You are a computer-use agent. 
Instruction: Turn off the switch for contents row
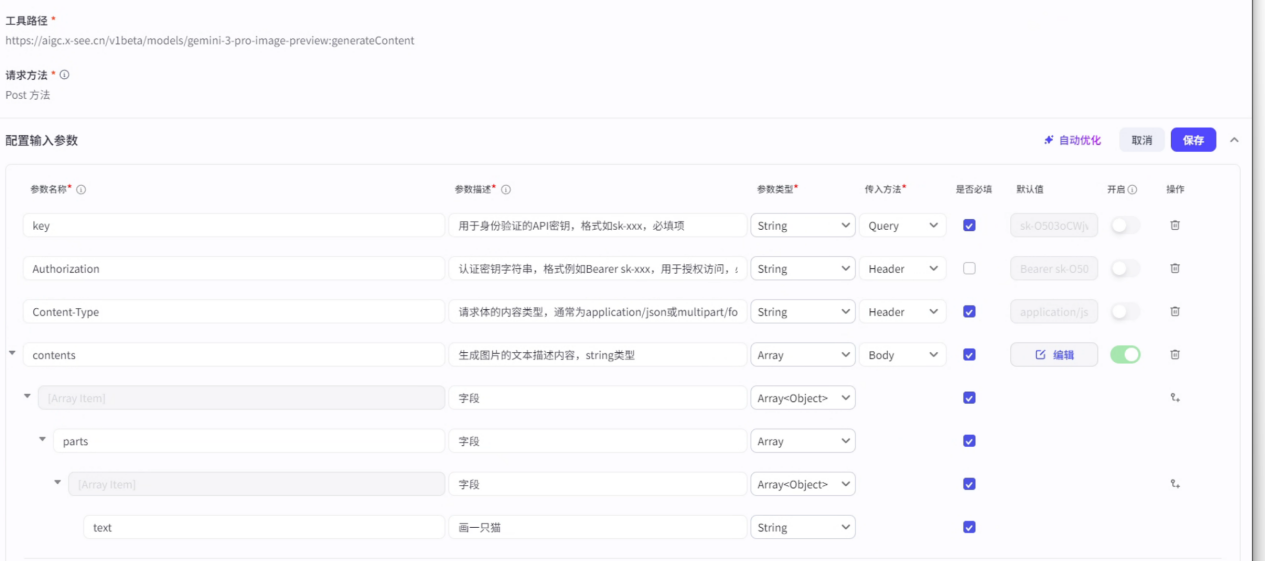tap(1125, 354)
